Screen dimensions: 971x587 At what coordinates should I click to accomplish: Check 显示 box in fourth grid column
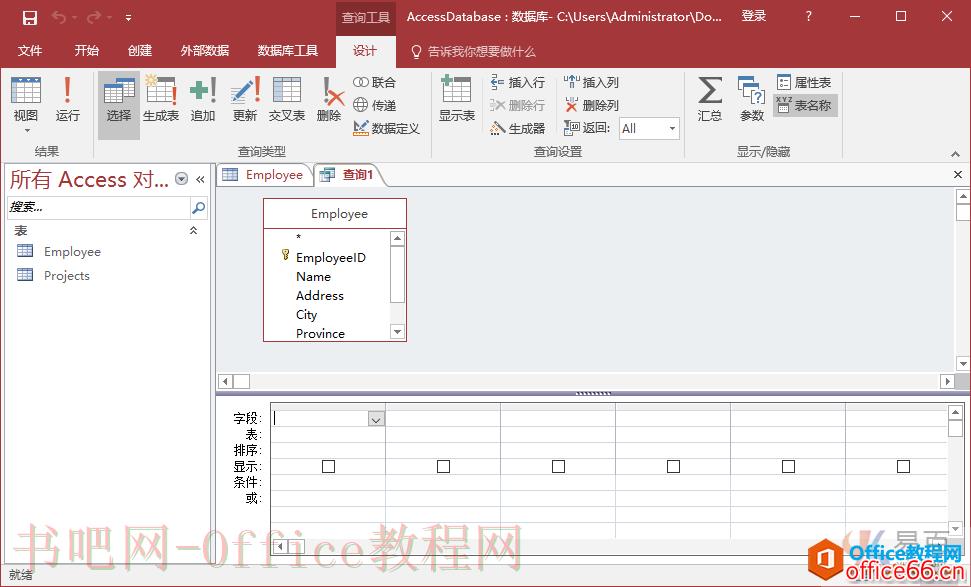(673, 466)
